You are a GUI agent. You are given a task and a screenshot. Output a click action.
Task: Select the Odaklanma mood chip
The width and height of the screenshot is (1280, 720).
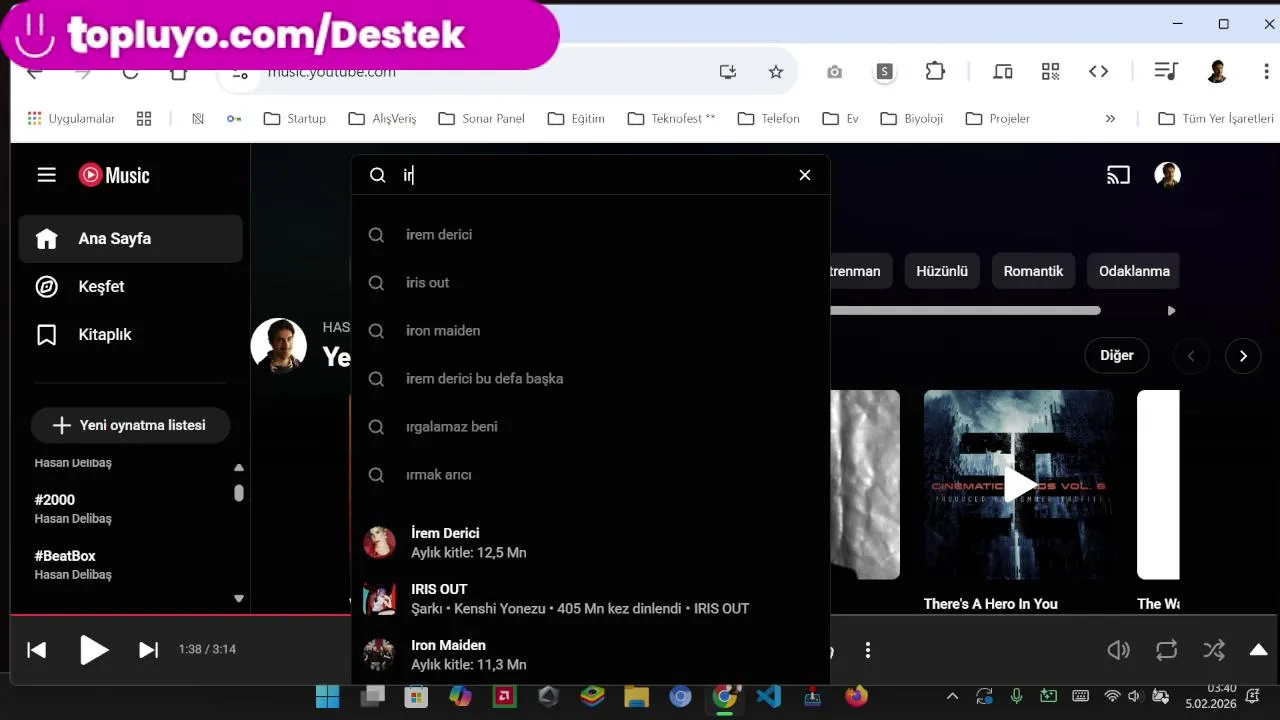point(1134,271)
